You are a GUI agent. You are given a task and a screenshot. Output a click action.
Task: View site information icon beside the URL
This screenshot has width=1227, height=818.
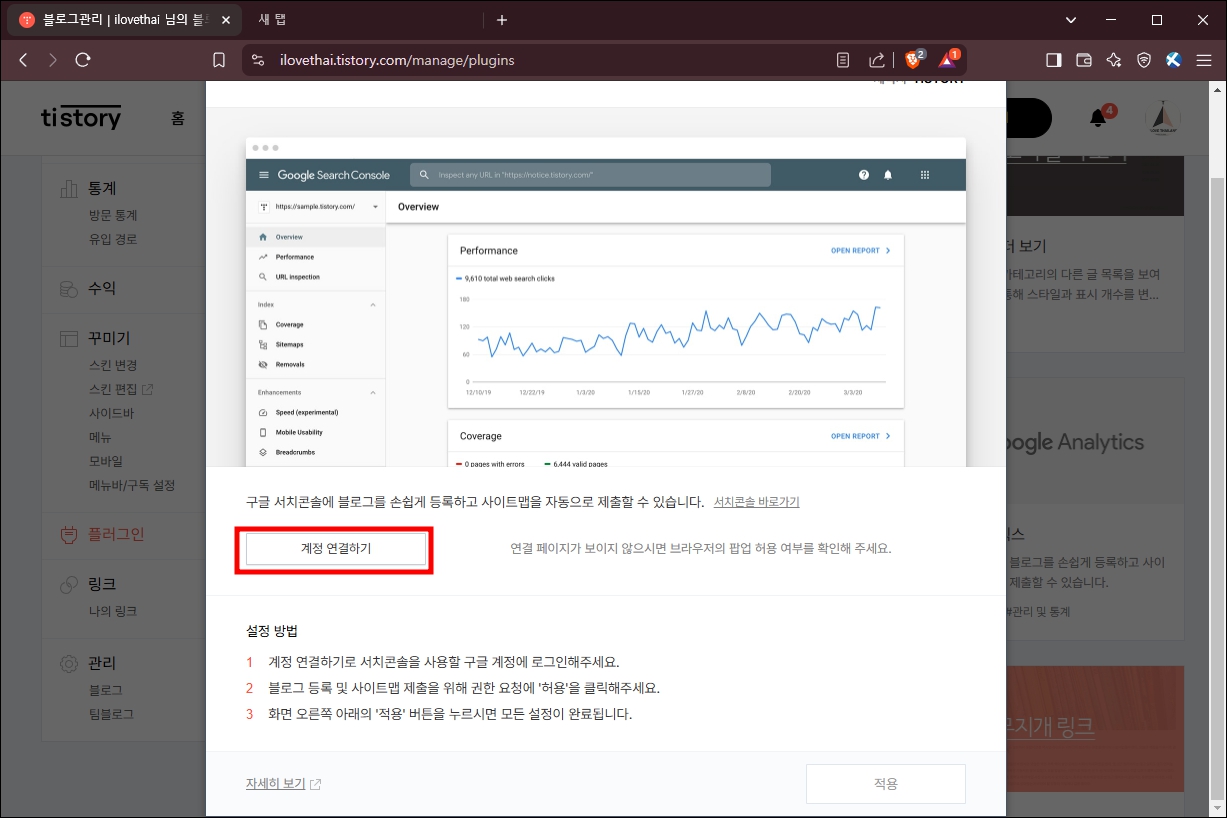tap(258, 60)
